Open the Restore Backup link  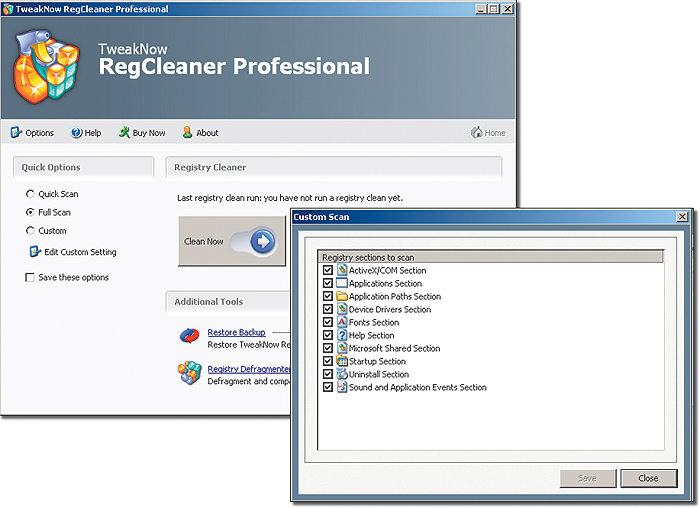coord(236,332)
